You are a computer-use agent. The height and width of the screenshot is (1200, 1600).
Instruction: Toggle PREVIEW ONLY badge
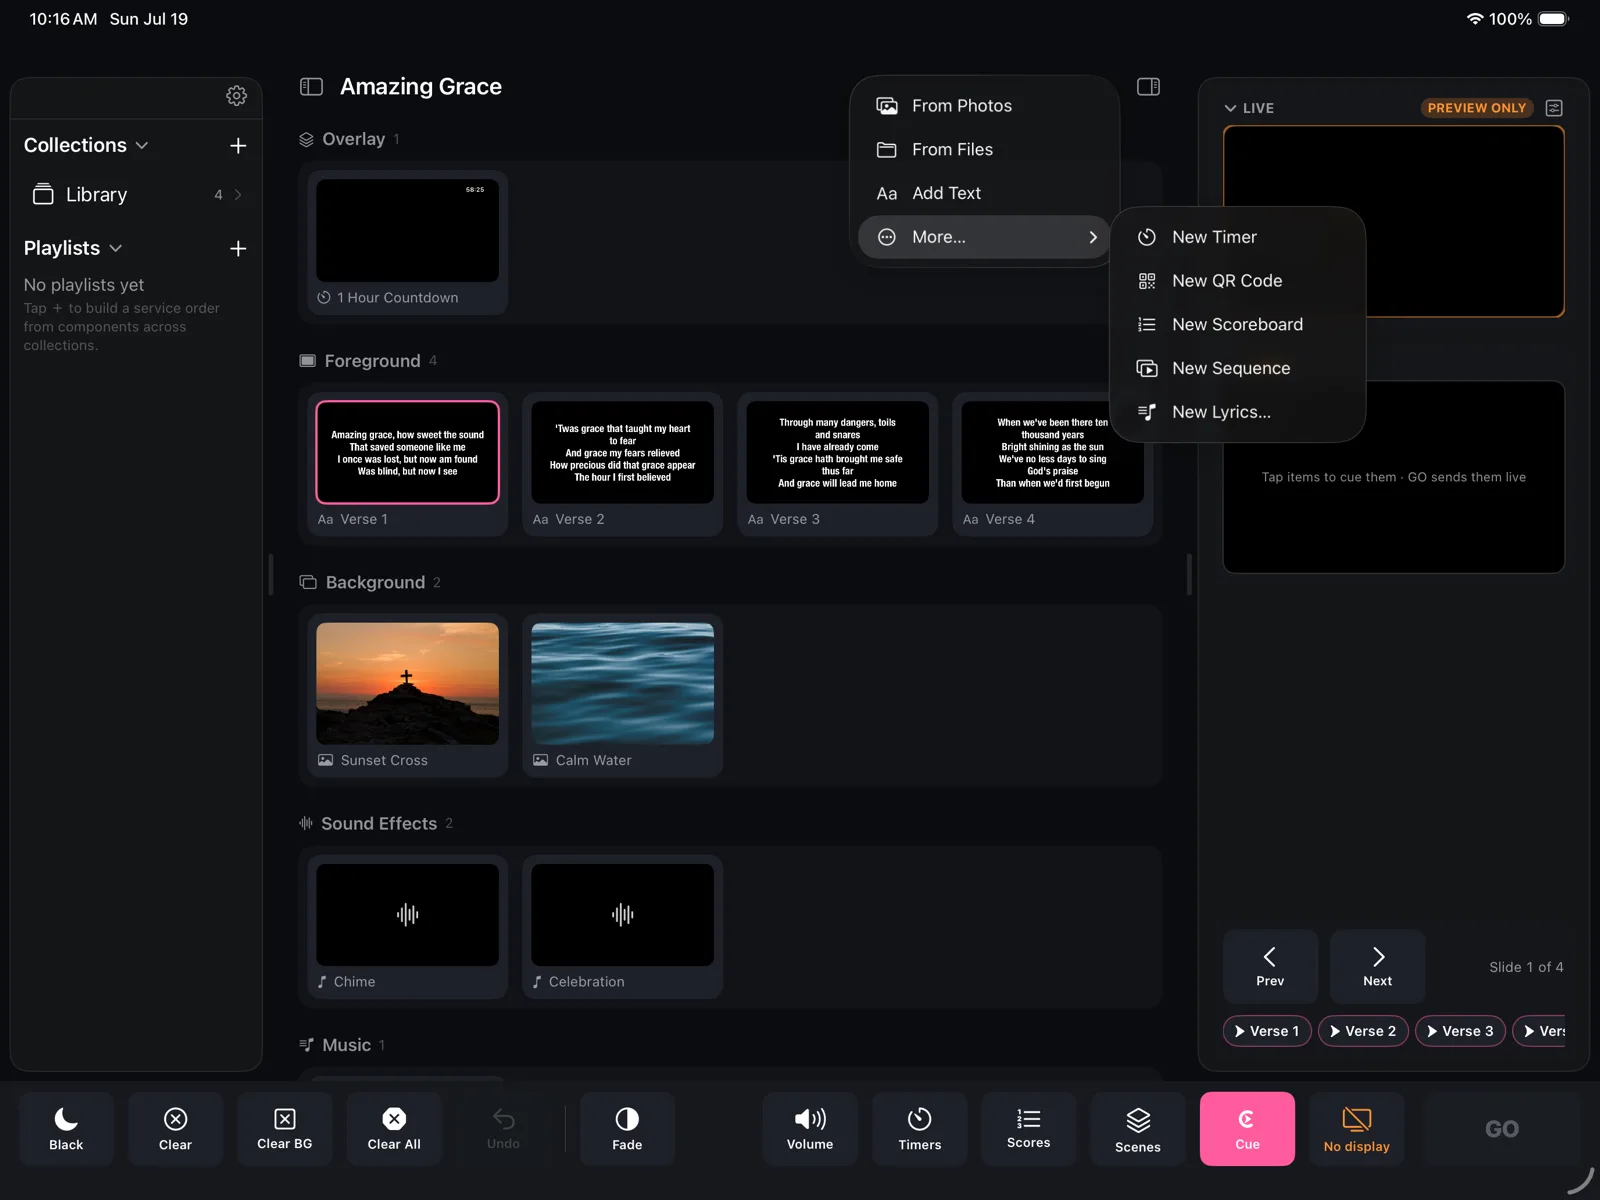[1476, 108]
